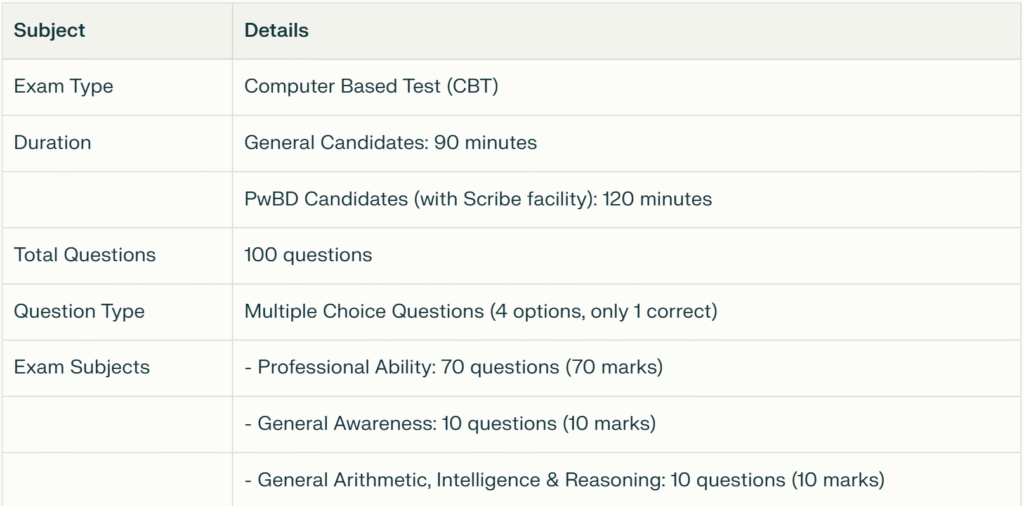Click Computer Based Test (CBT) cell

click(371, 86)
